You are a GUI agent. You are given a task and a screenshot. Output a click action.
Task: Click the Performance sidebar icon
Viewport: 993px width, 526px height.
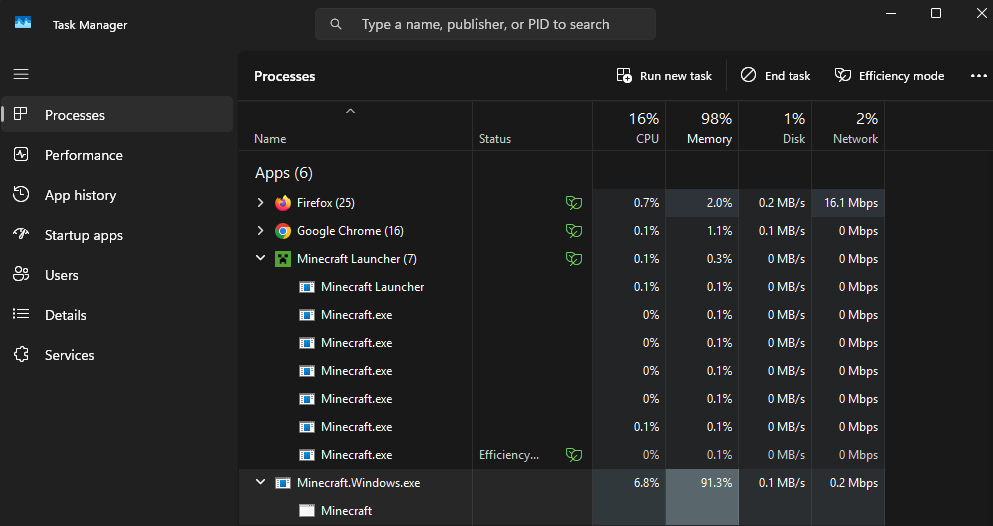(x=21, y=155)
